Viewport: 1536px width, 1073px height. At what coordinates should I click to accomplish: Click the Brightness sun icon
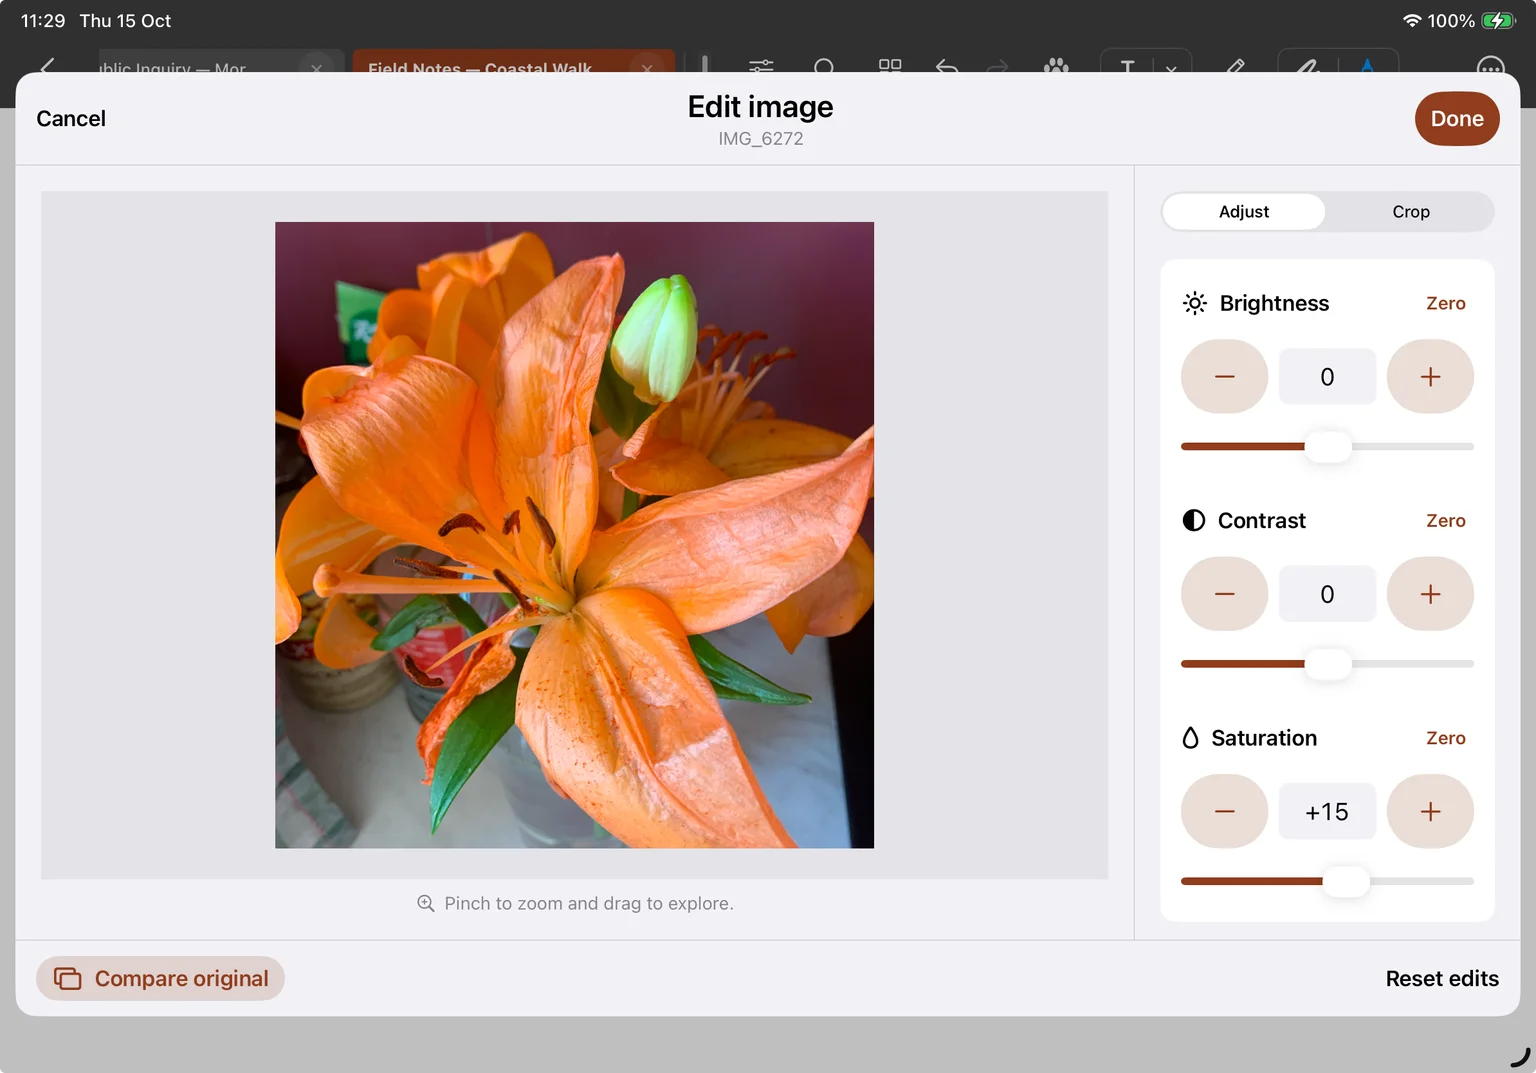click(x=1195, y=303)
